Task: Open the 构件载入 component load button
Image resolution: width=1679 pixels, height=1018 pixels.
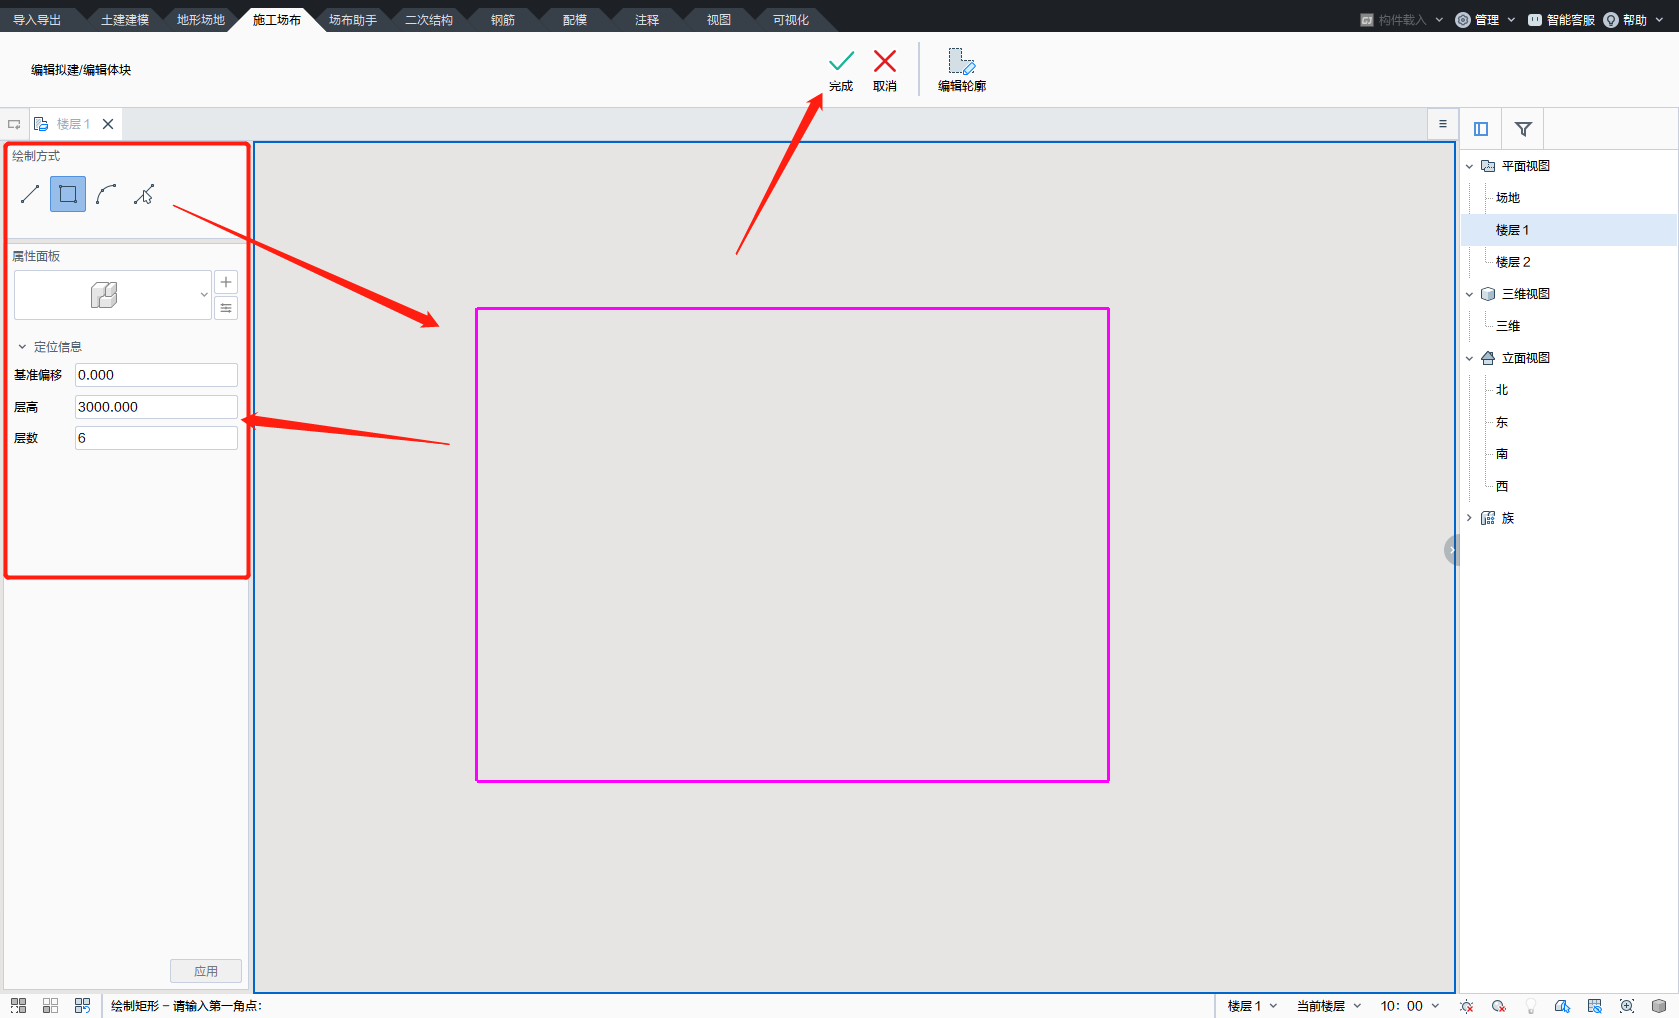Action: point(1393,20)
